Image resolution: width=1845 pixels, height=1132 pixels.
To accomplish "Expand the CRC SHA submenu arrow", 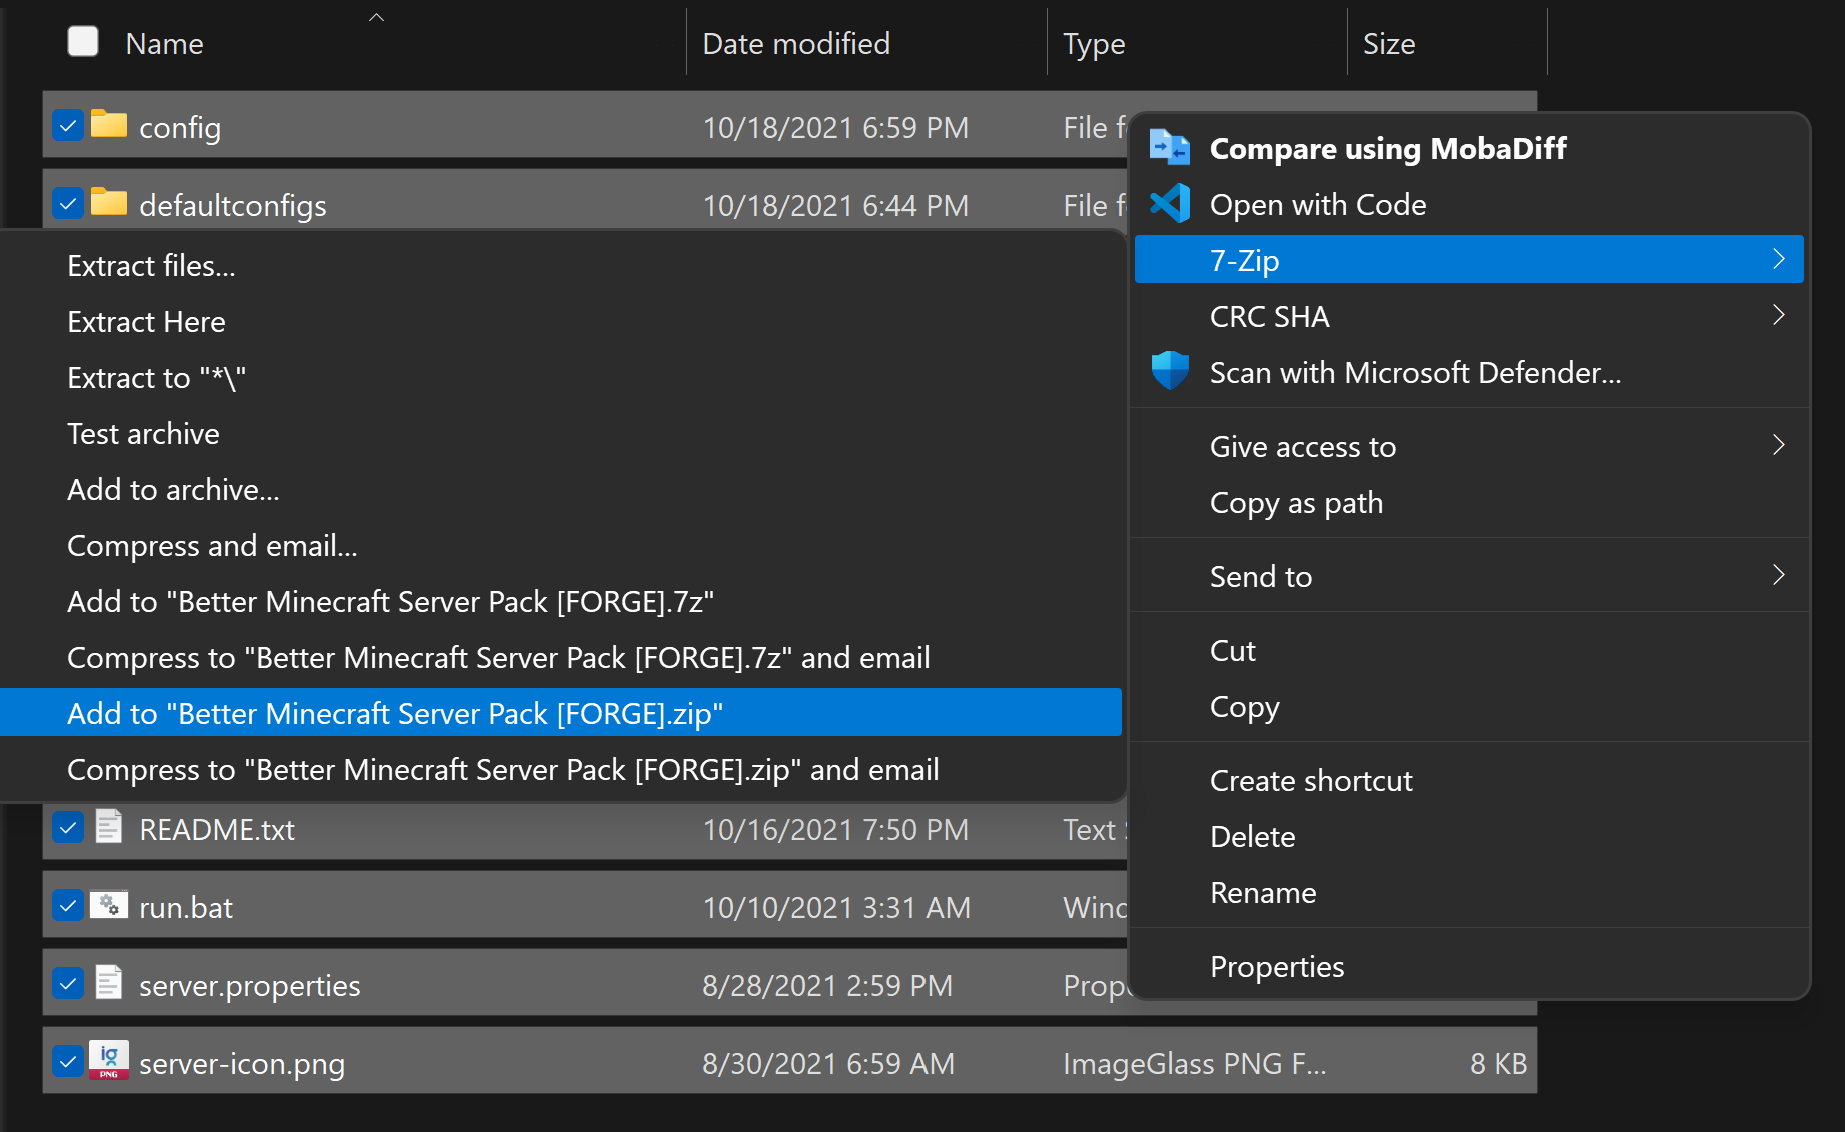I will point(1778,315).
